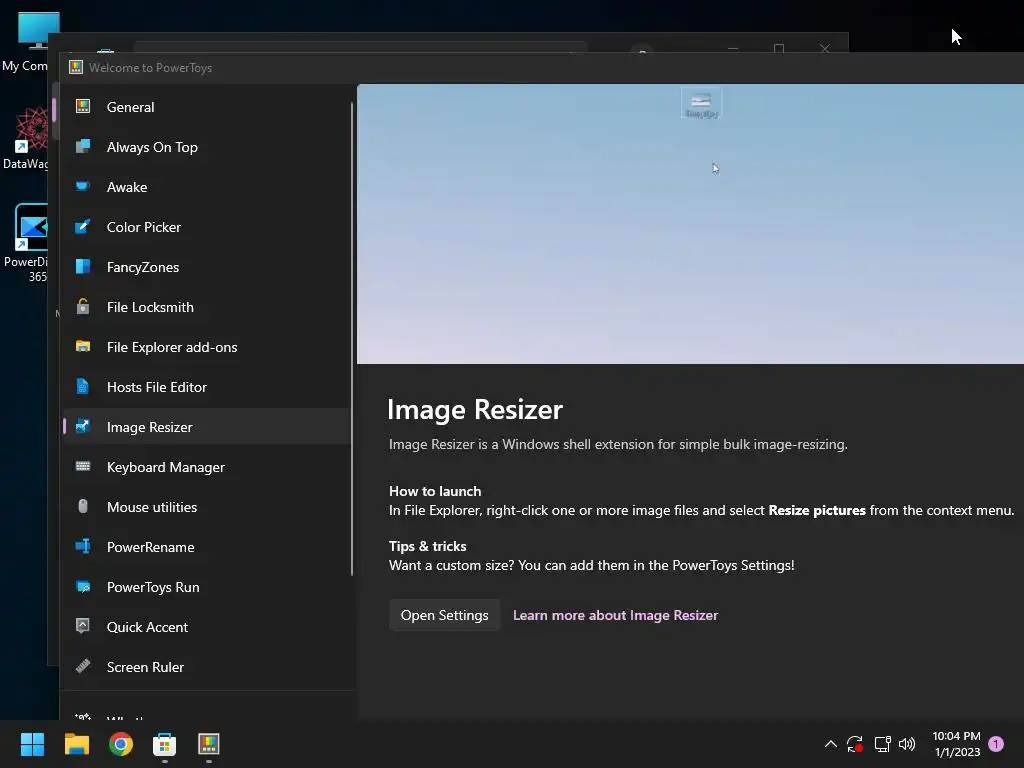Select Always On Top in the sidebar

click(206, 147)
